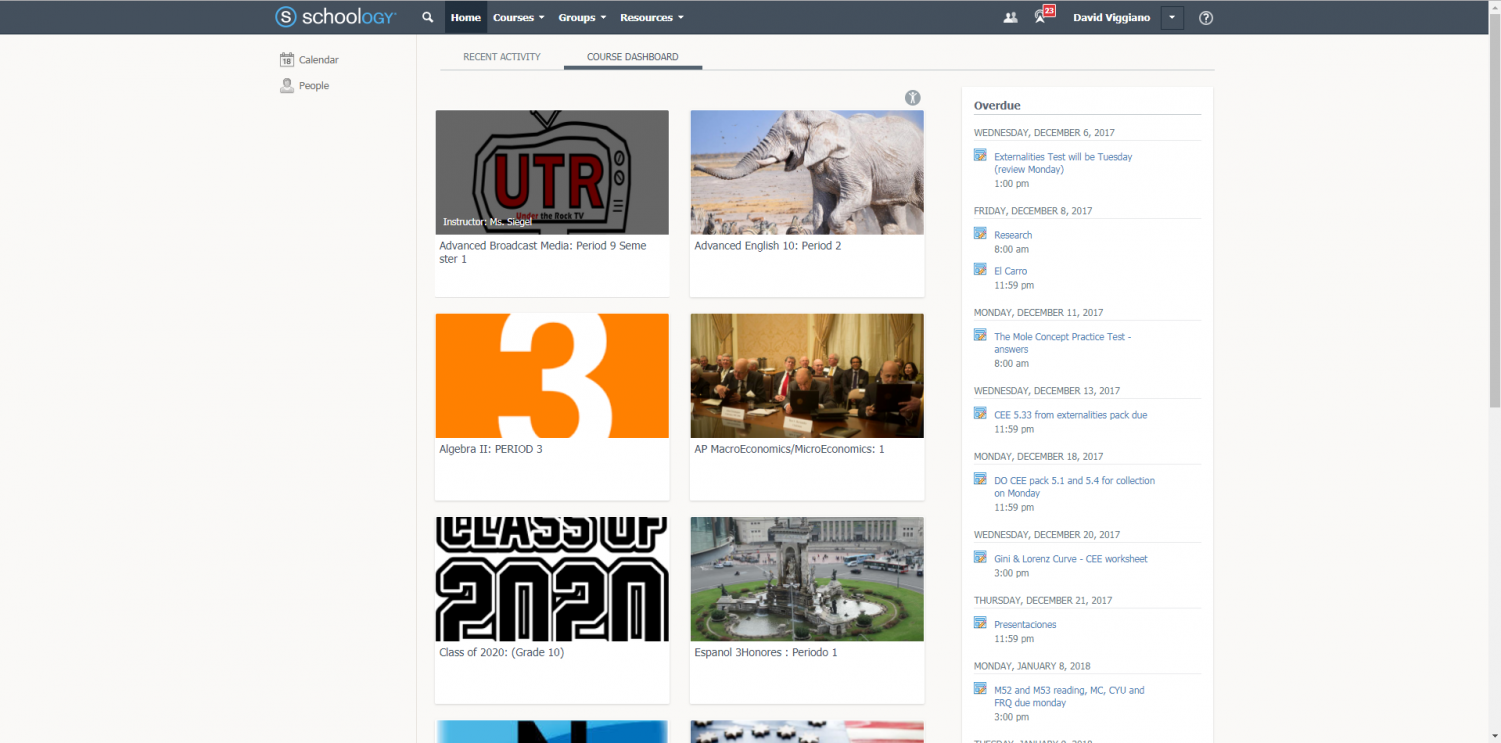The image size is (1501, 743).
Task: Open David Viggiano profile link
Action: click(1111, 17)
